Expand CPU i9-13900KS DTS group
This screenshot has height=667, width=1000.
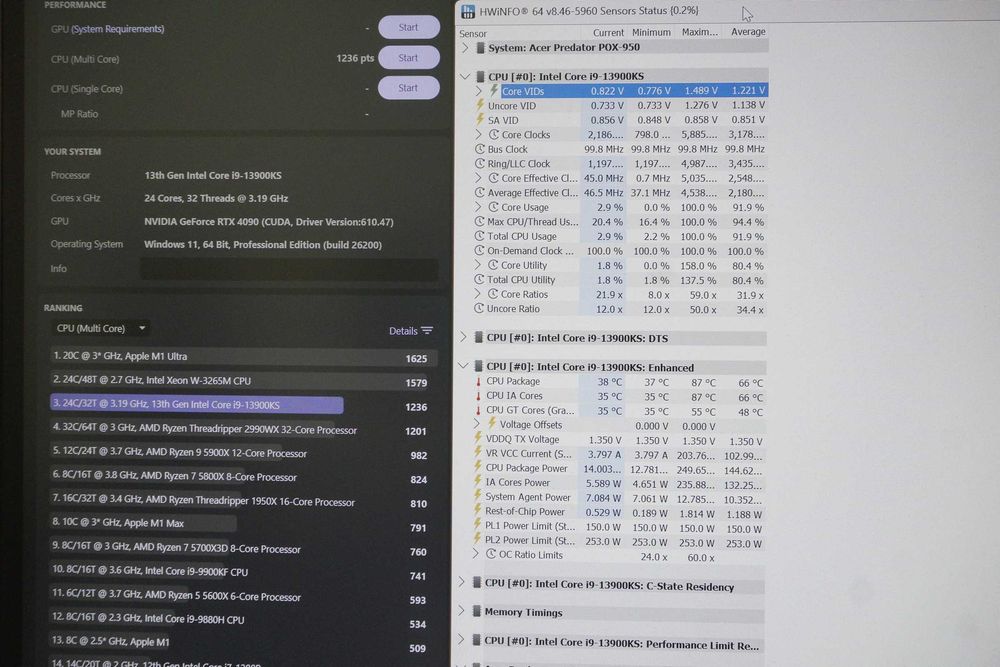(464, 337)
